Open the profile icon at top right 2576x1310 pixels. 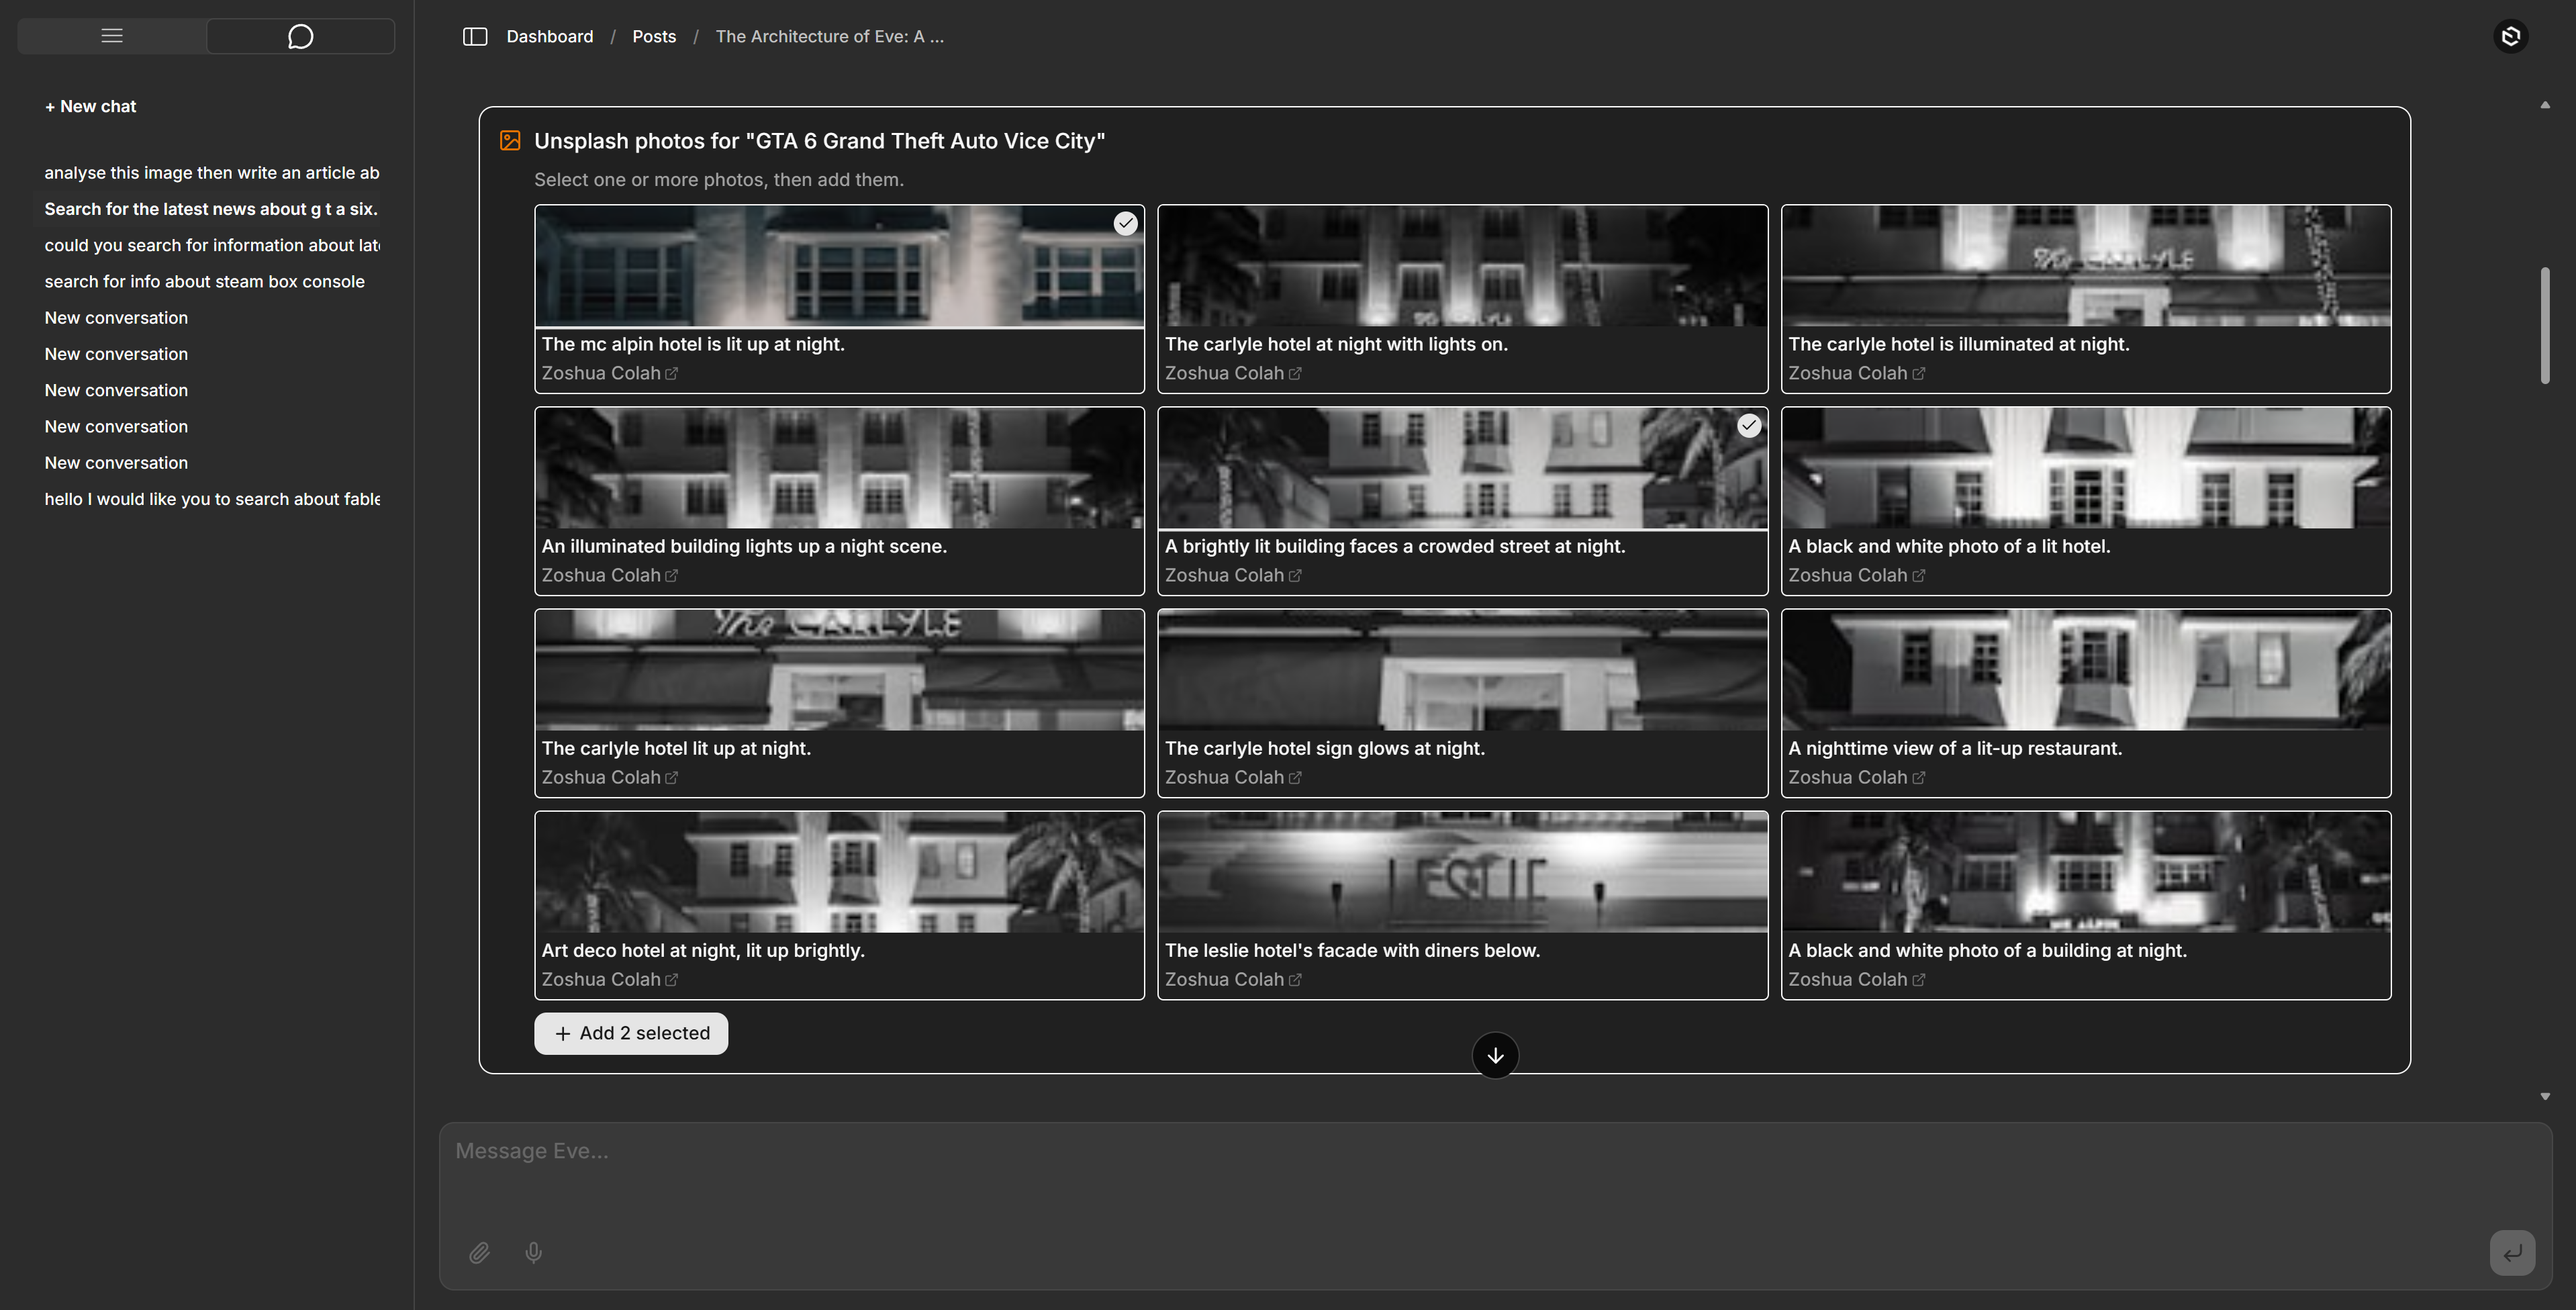[x=2511, y=37]
